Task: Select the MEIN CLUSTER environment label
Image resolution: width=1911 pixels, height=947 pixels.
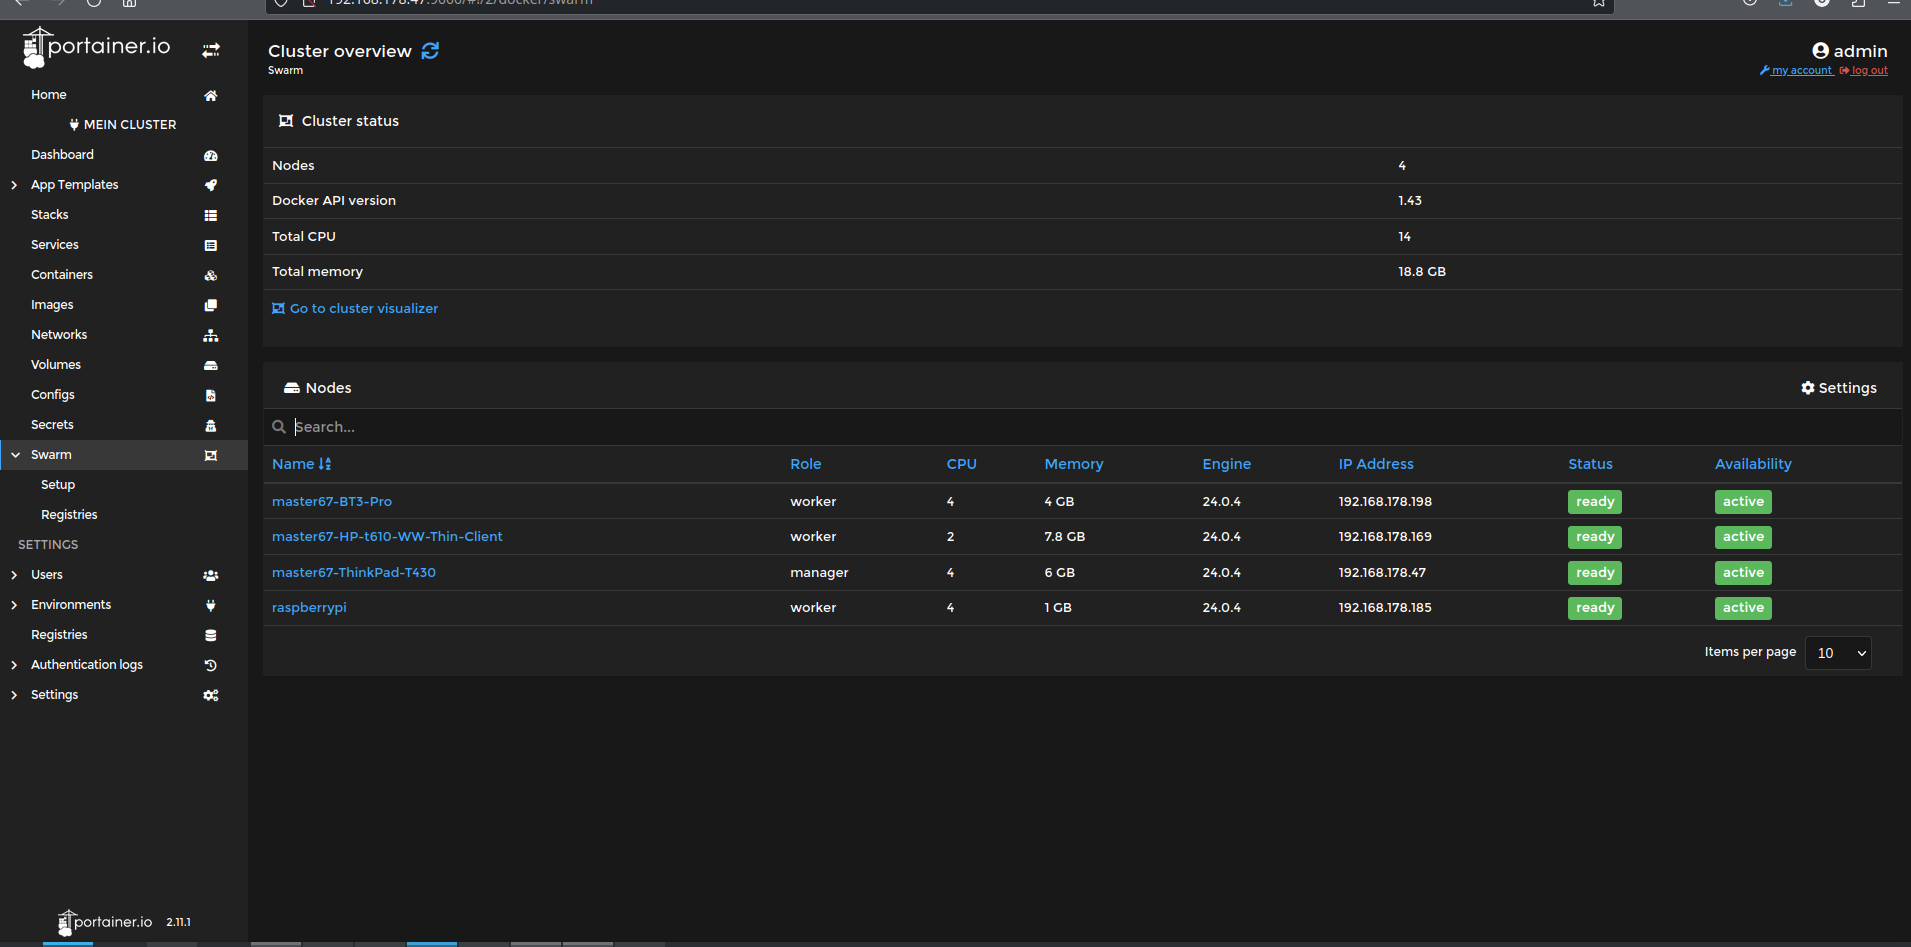Action: tap(123, 125)
